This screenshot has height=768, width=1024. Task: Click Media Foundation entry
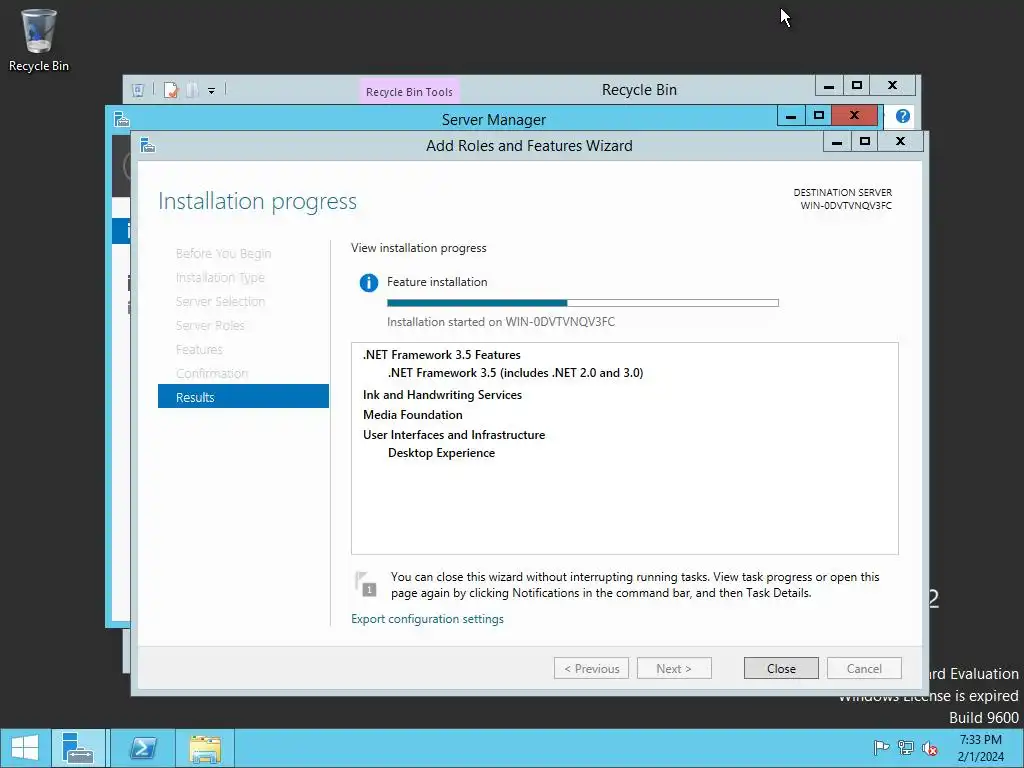(412, 415)
